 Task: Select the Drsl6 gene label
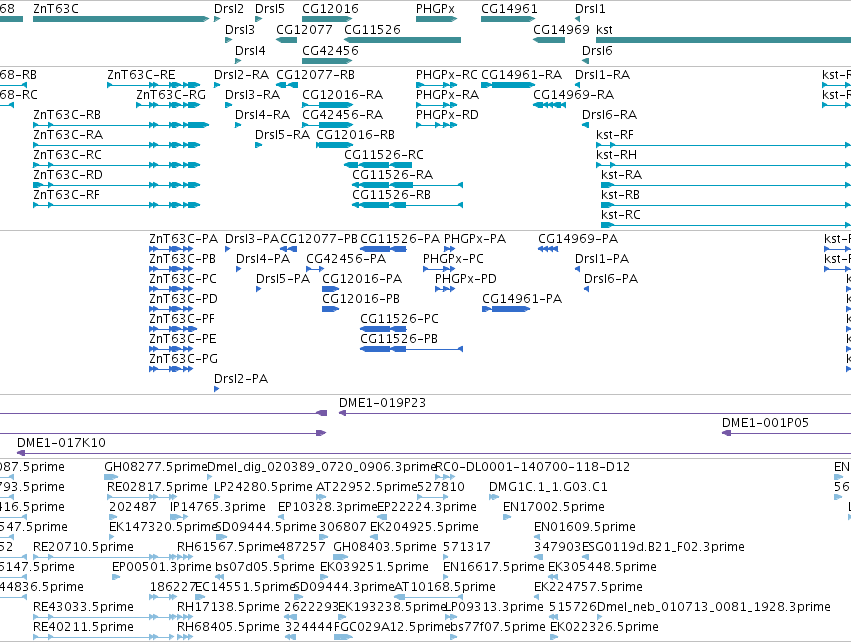point(597,50)
